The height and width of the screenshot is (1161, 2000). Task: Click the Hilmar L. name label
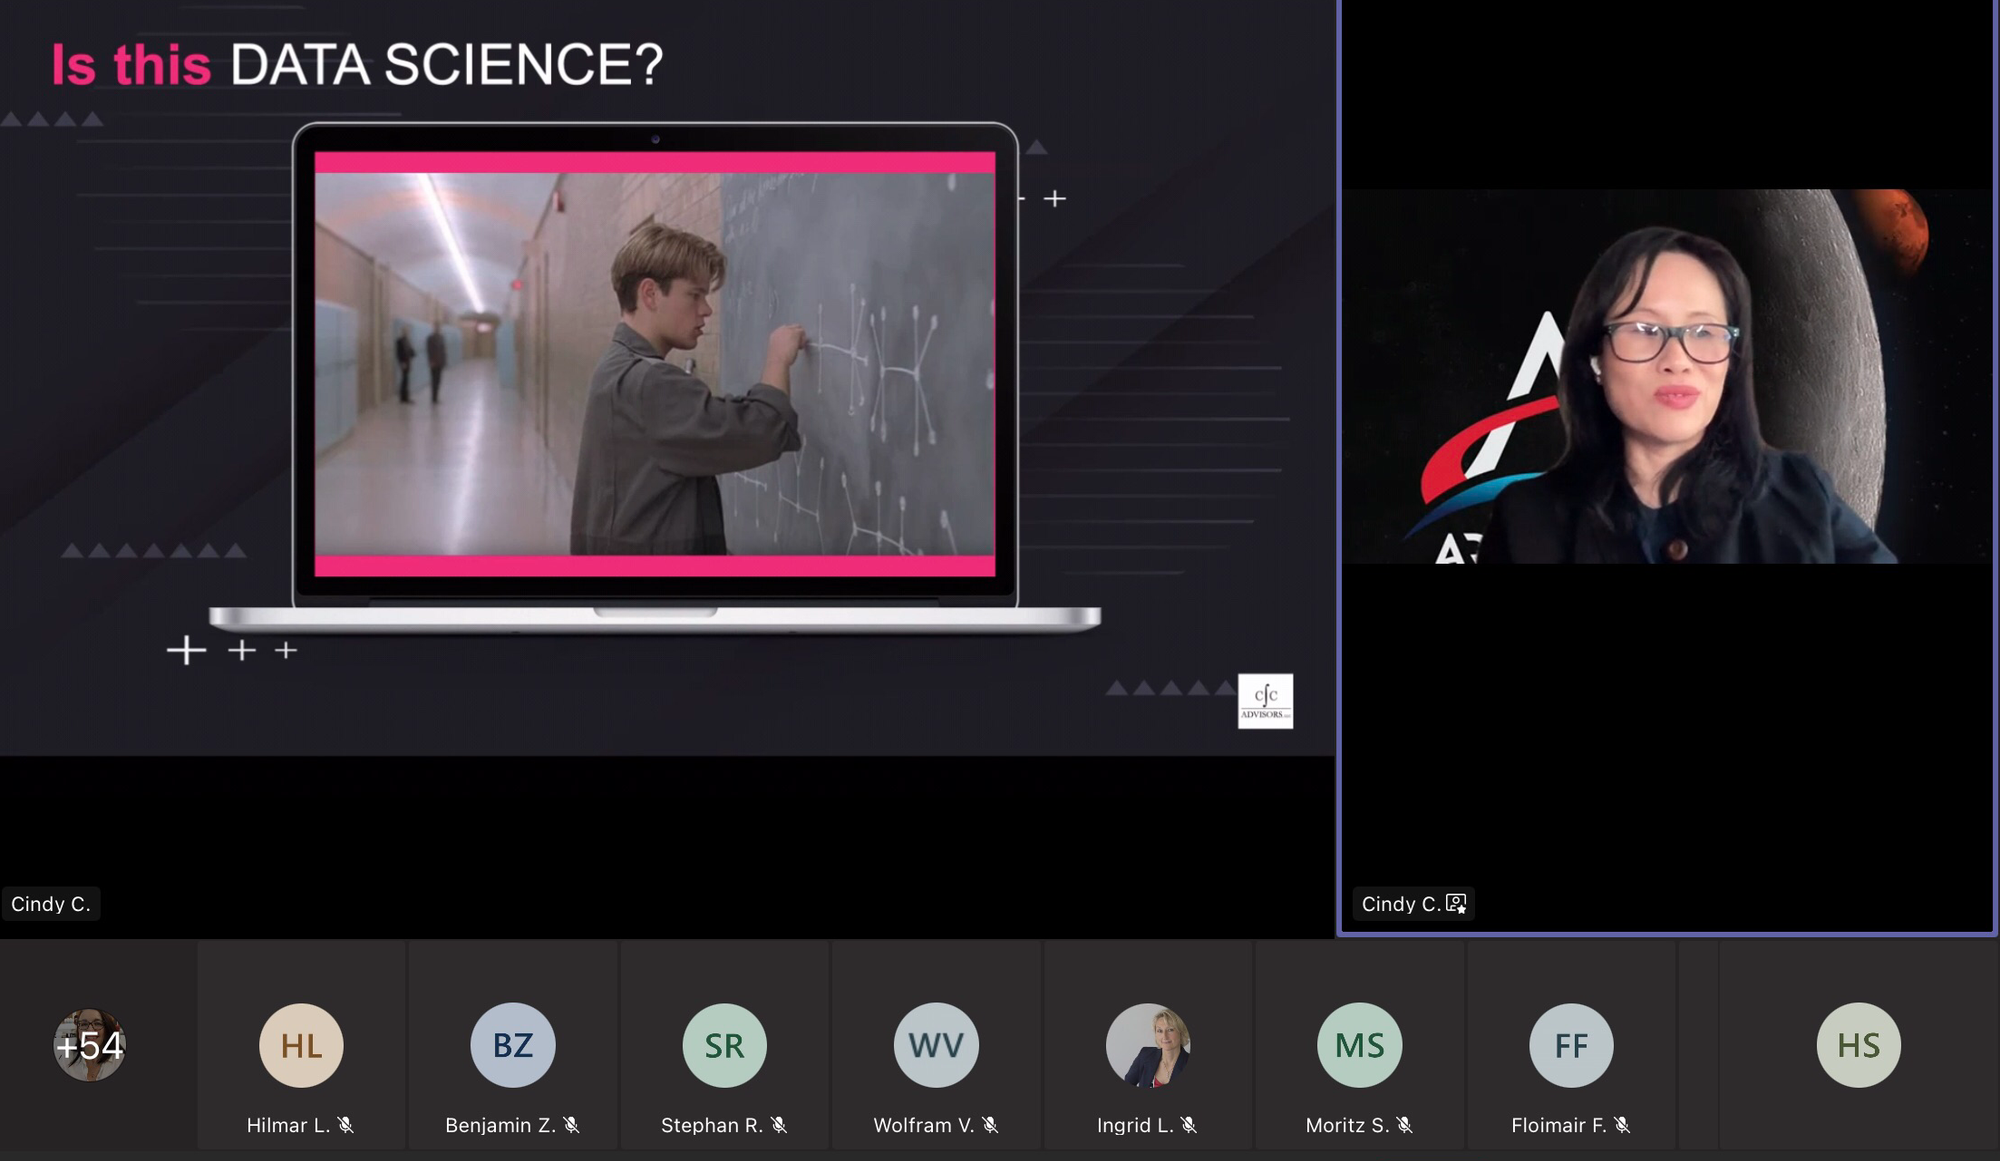click(x=288, y=1125)
